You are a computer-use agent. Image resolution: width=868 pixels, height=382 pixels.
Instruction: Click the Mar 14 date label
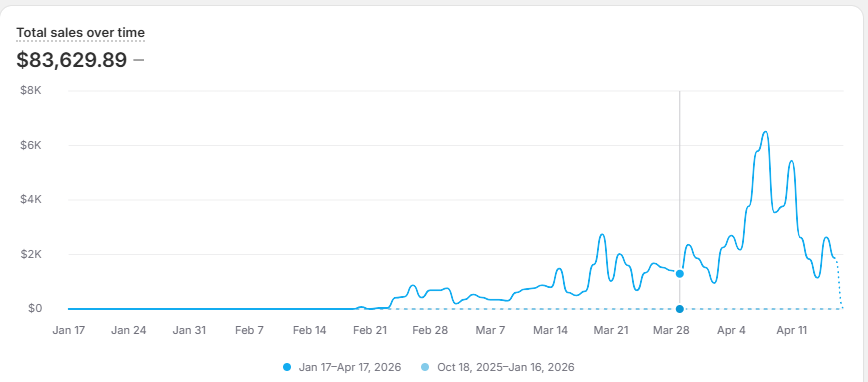tap(551, 331)
